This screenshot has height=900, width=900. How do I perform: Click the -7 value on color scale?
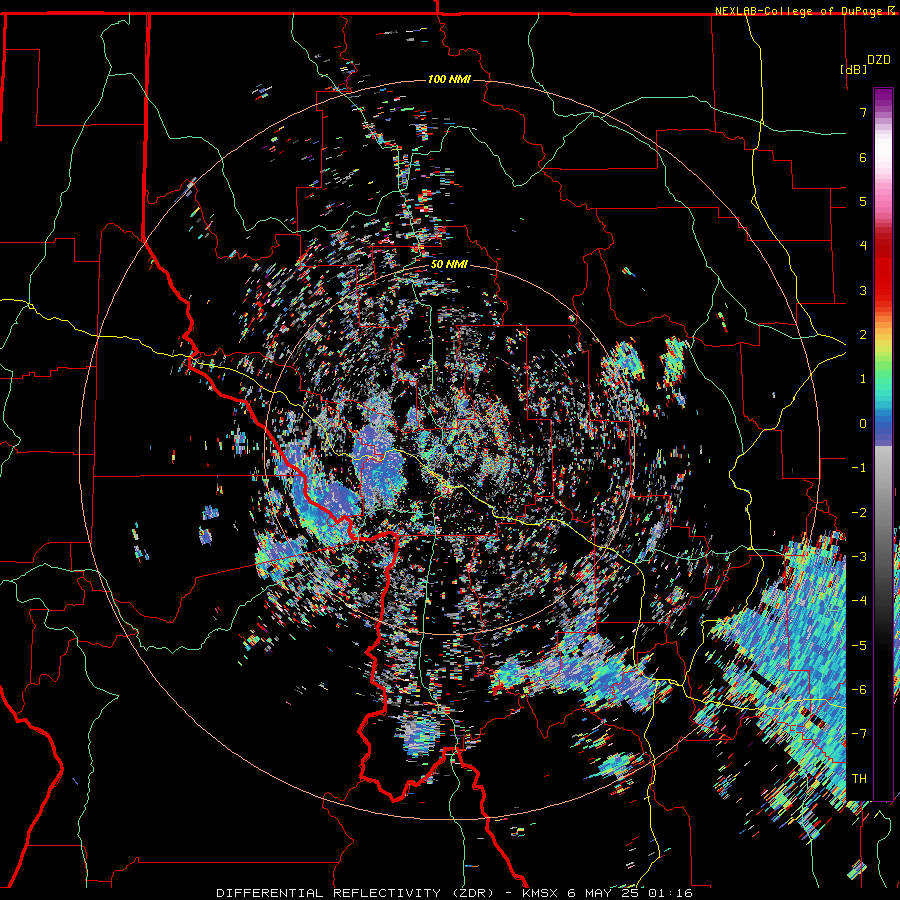pos(859,734)
